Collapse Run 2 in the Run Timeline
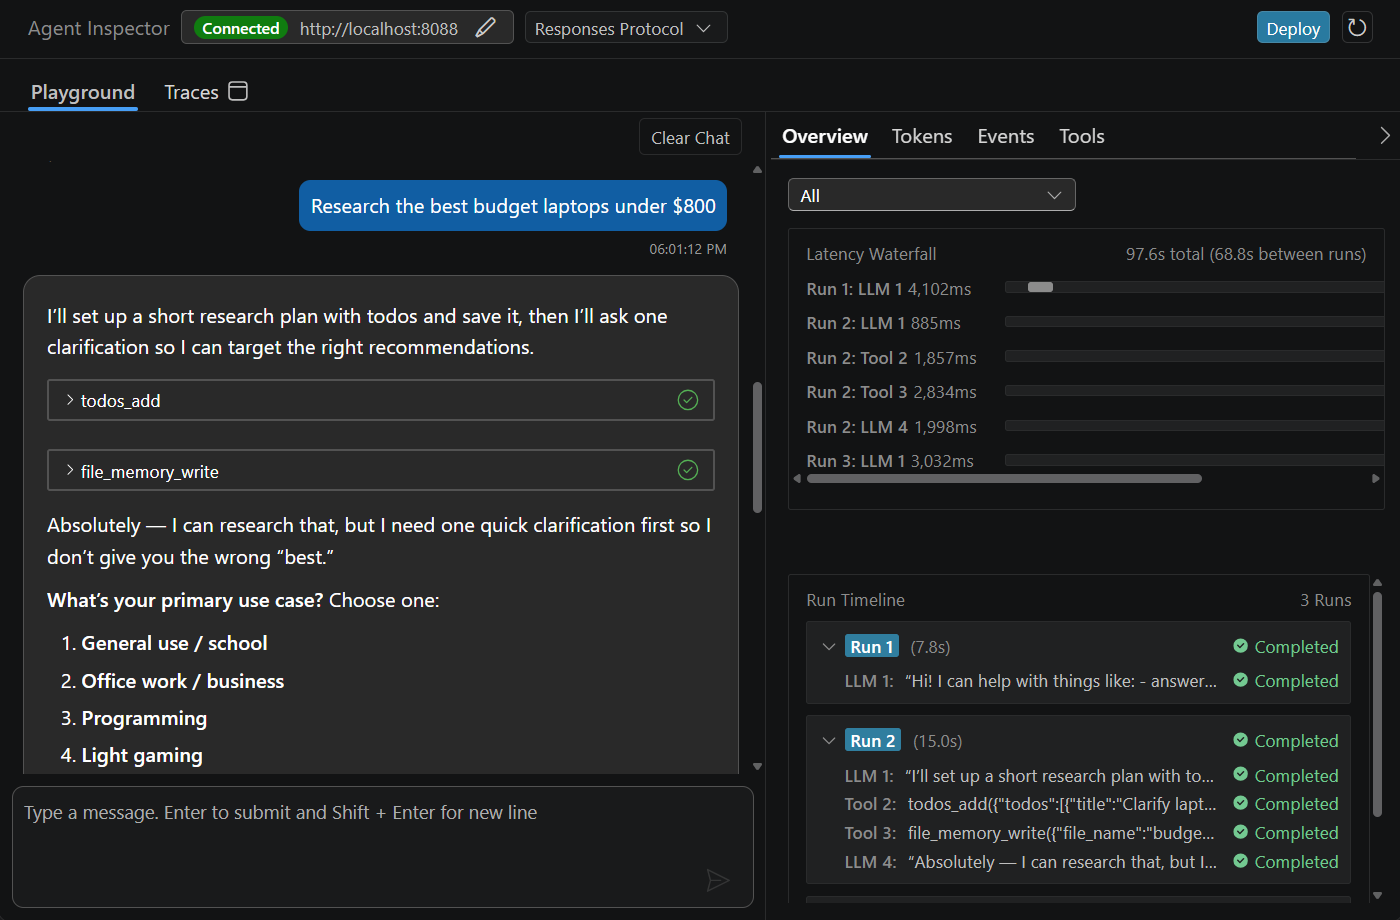 point(828,741)
